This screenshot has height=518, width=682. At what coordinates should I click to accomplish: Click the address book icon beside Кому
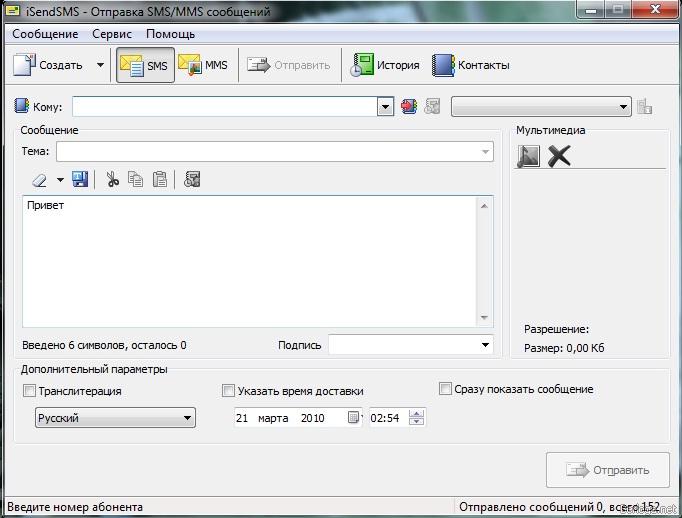tap(21, 106)
